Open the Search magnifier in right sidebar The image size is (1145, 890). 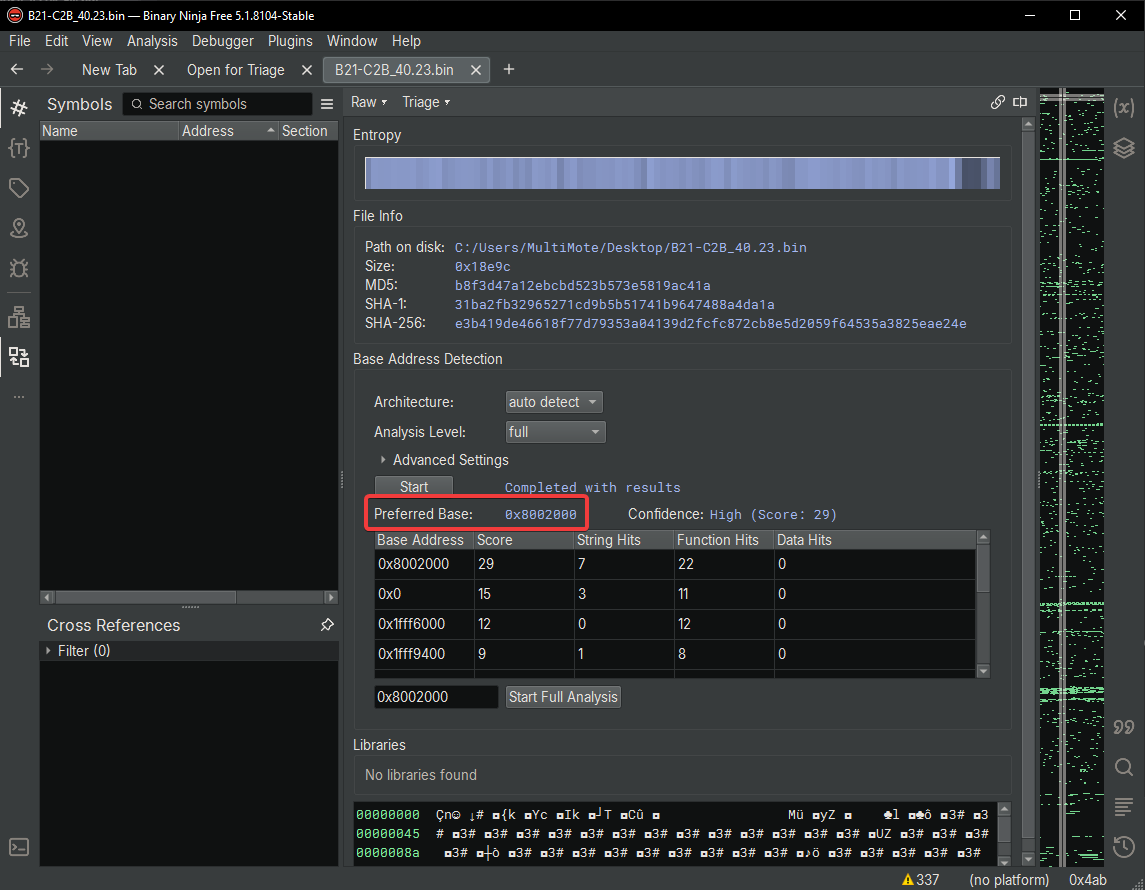(1124, 767)
